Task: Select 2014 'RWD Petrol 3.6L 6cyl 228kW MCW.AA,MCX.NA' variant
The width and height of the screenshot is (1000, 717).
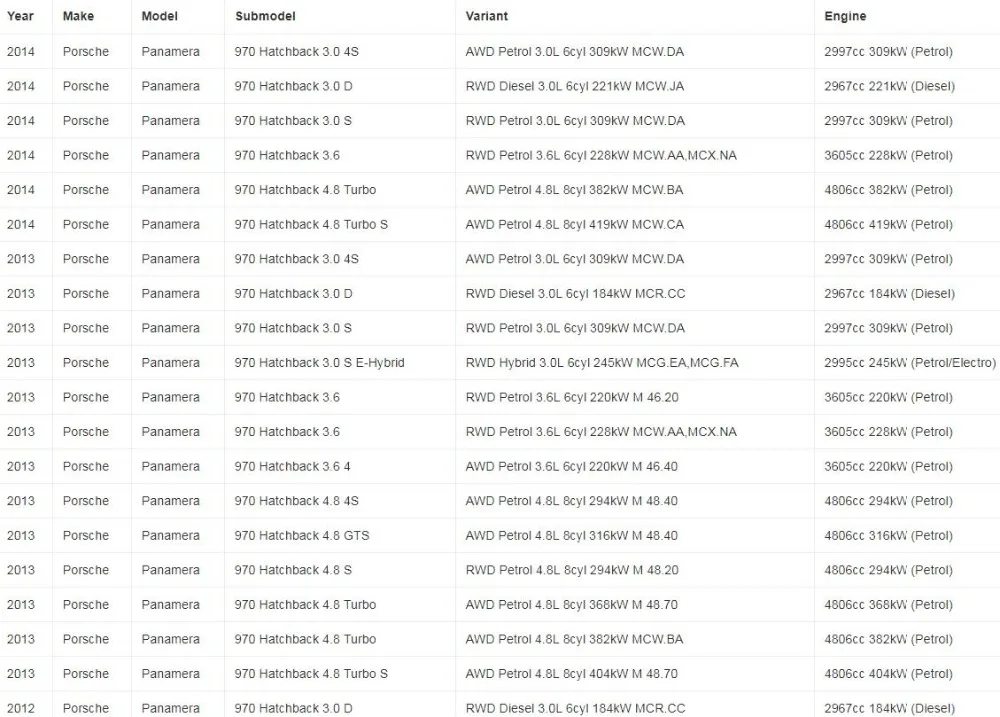Action: [601, 155]
